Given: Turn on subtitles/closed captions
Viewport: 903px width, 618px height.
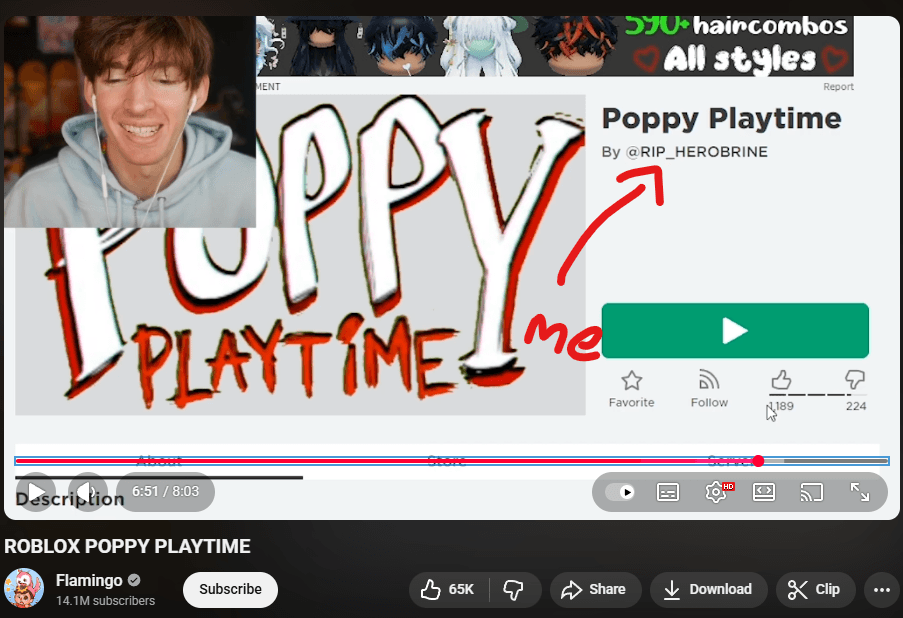Looking at the screenshot, I should coord(668,492).
